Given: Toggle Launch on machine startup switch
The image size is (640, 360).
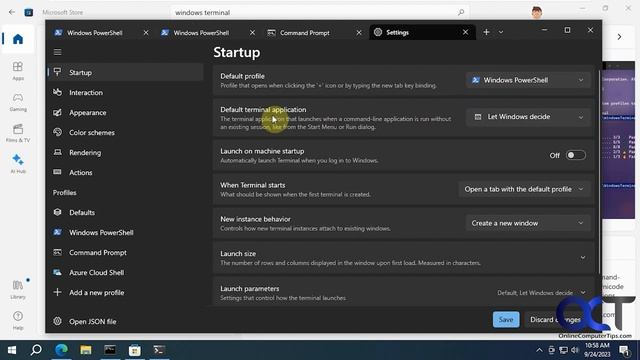Looking at the screenshot, I should [x=576, y=156].
